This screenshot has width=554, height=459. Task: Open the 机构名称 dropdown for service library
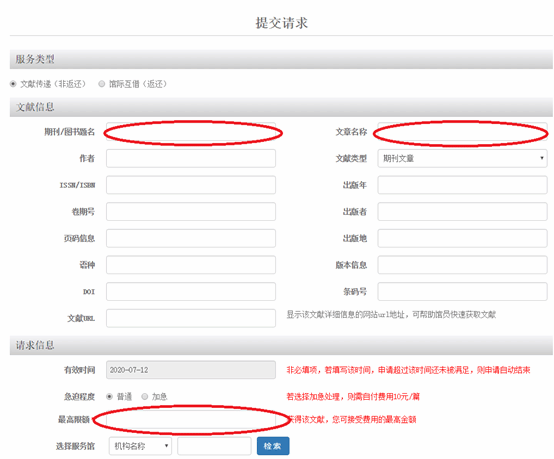pyautogui.click(x=140, y=446)
